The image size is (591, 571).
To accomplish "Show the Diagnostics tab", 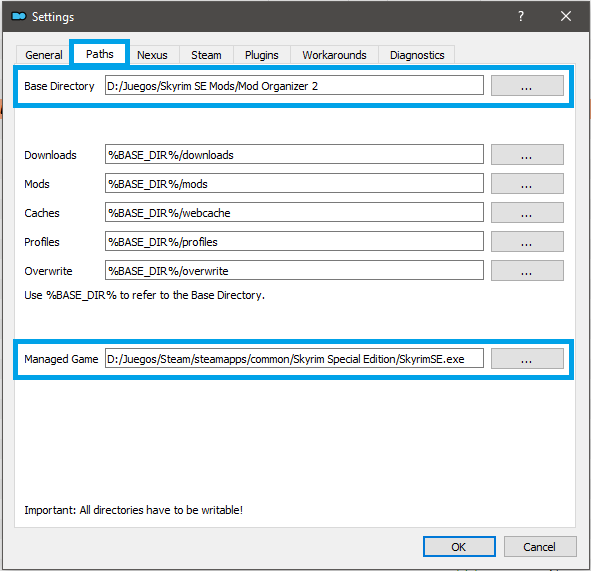I will 417,55.
